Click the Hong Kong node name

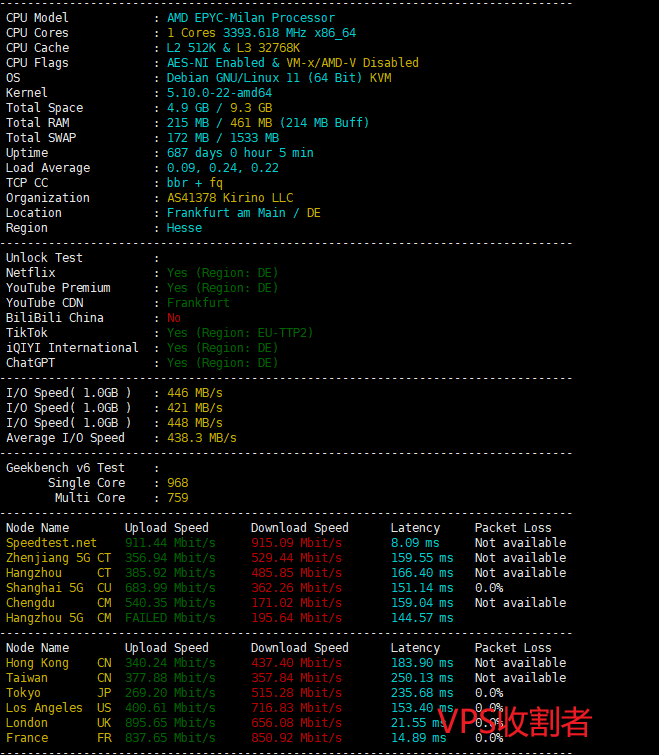[37, 663]
